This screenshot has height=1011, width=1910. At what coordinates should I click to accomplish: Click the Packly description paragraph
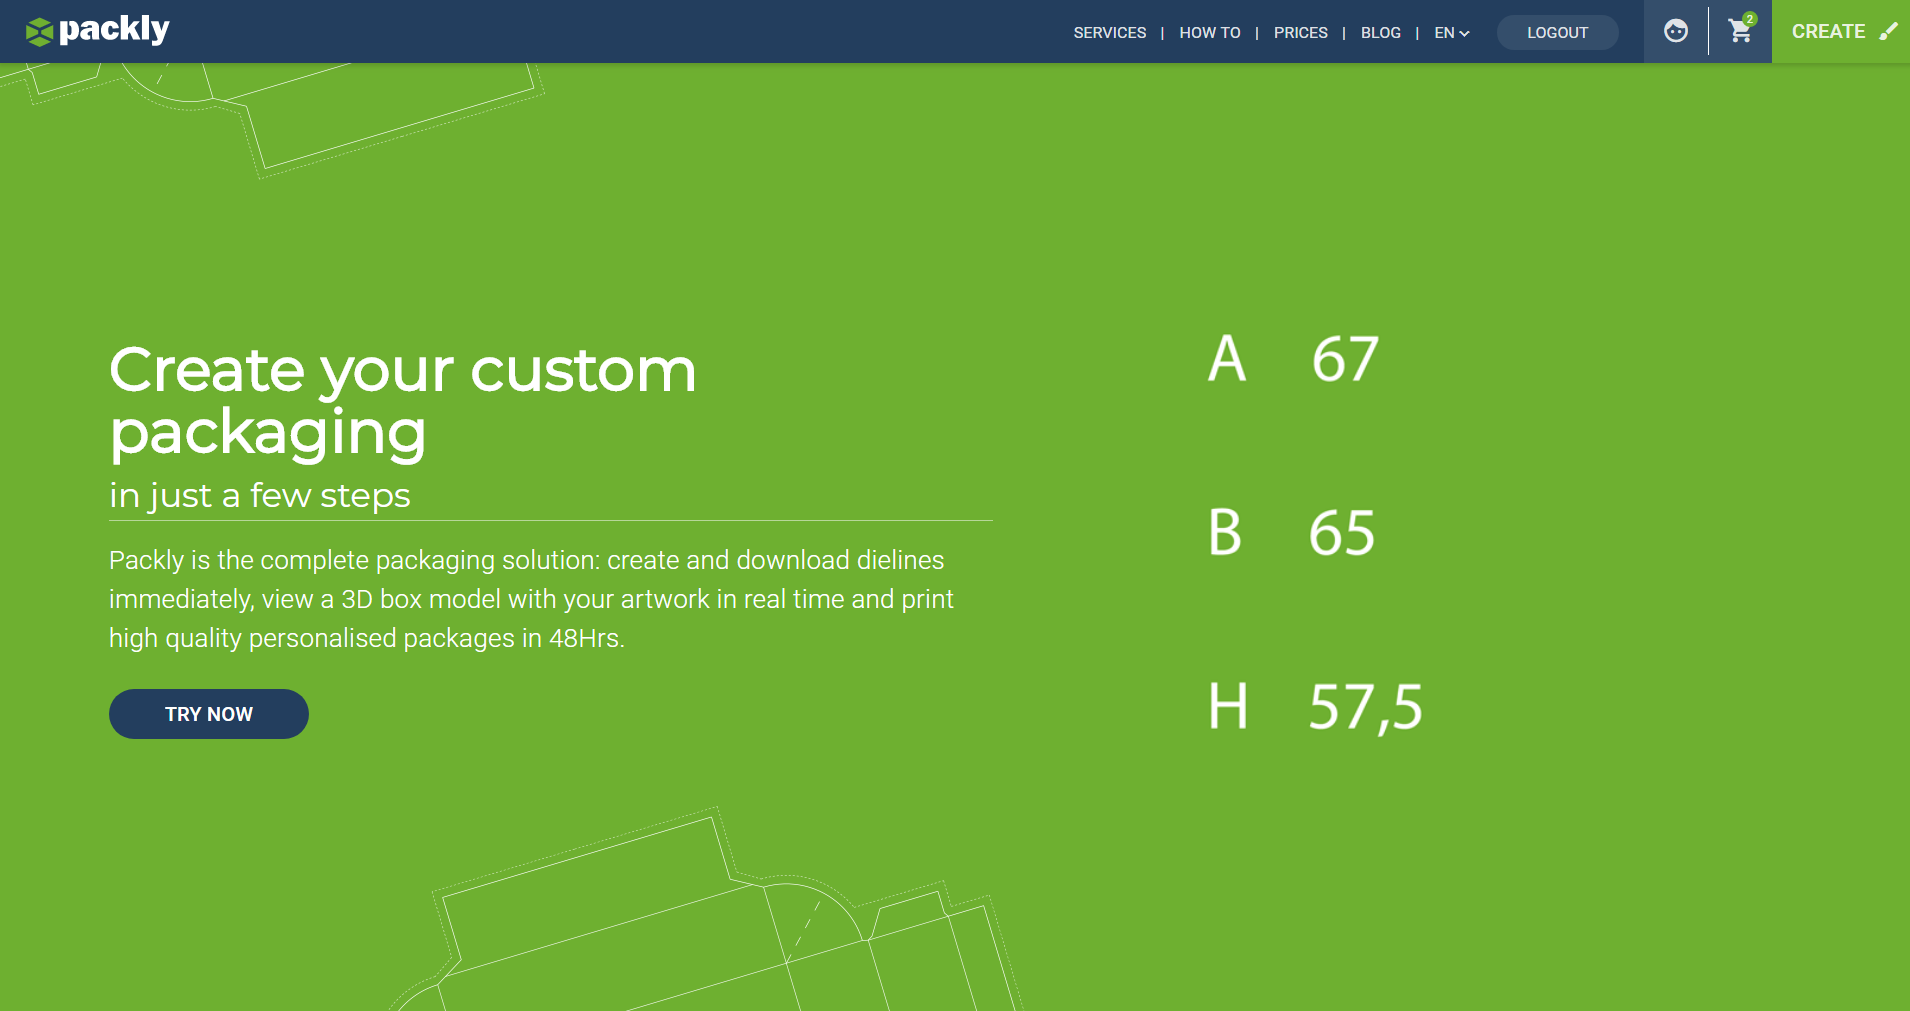(531, 599)
